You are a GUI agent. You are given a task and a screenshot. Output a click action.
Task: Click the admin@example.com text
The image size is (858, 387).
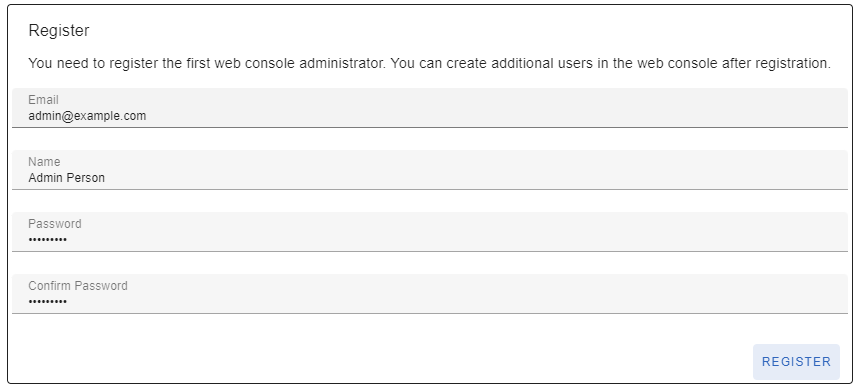click(x=87, y=116)
